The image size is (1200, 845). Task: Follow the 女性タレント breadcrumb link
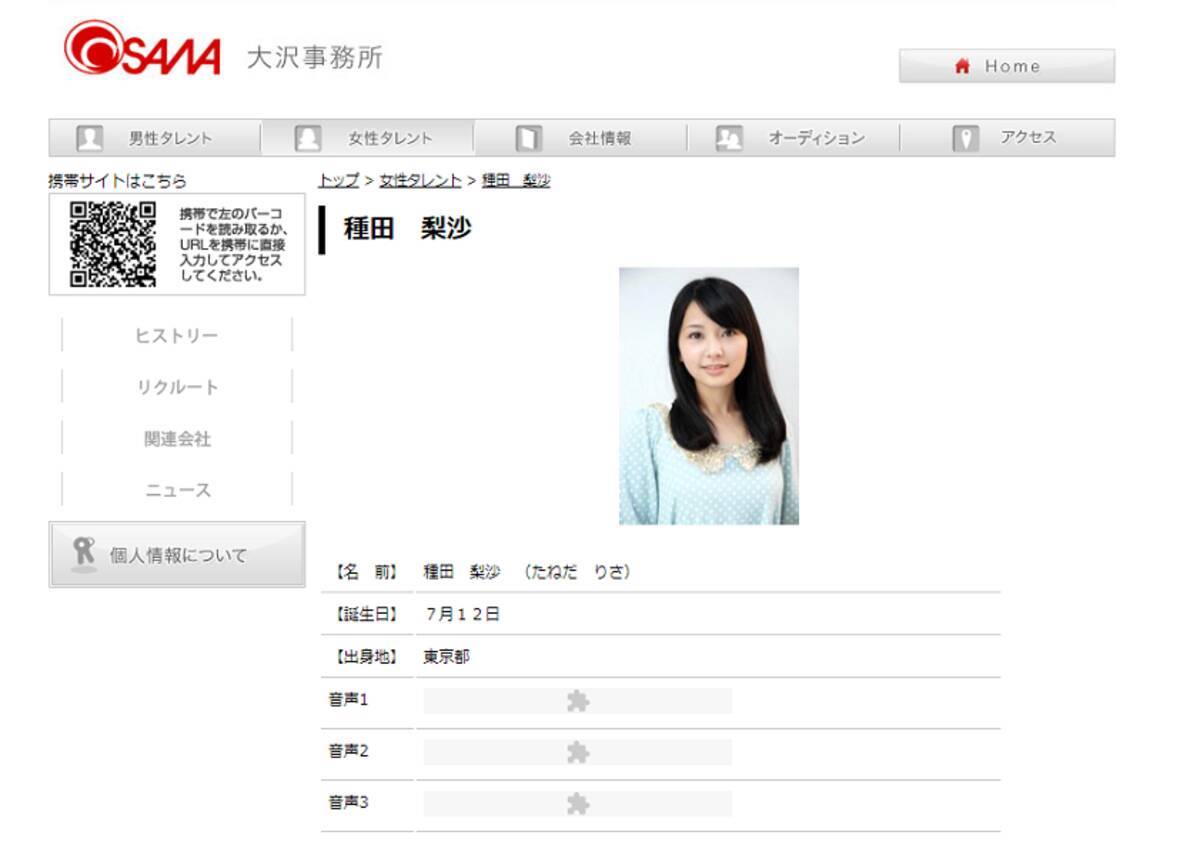coord(420,181)
